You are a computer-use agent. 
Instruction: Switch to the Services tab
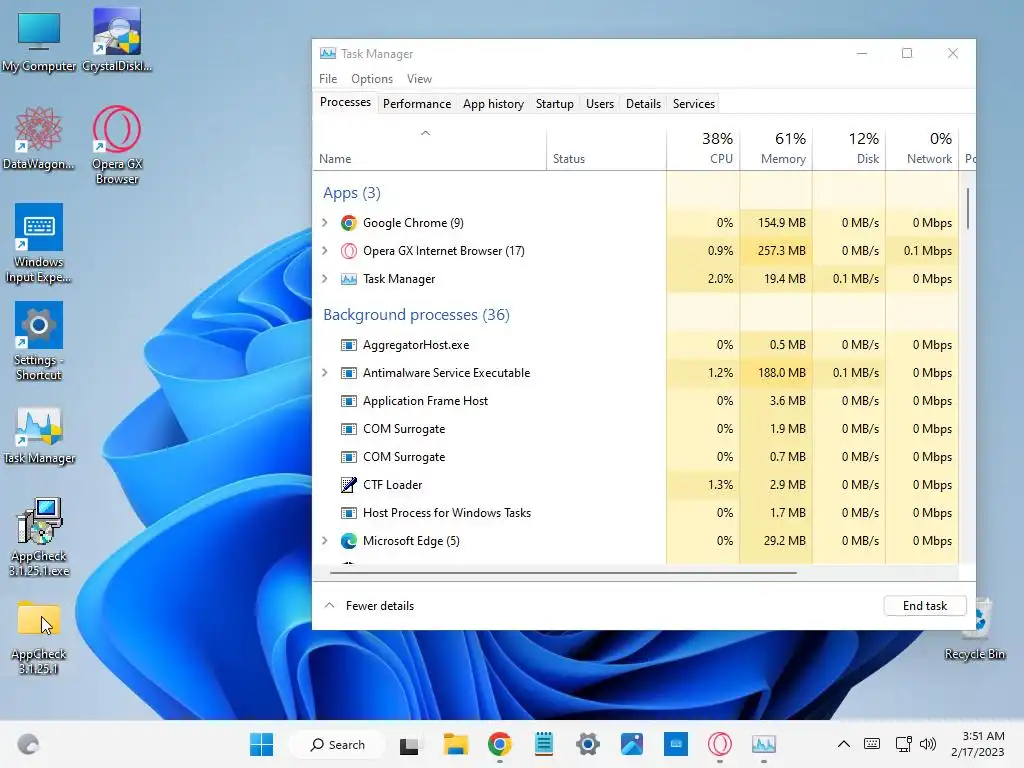point(694,104)
